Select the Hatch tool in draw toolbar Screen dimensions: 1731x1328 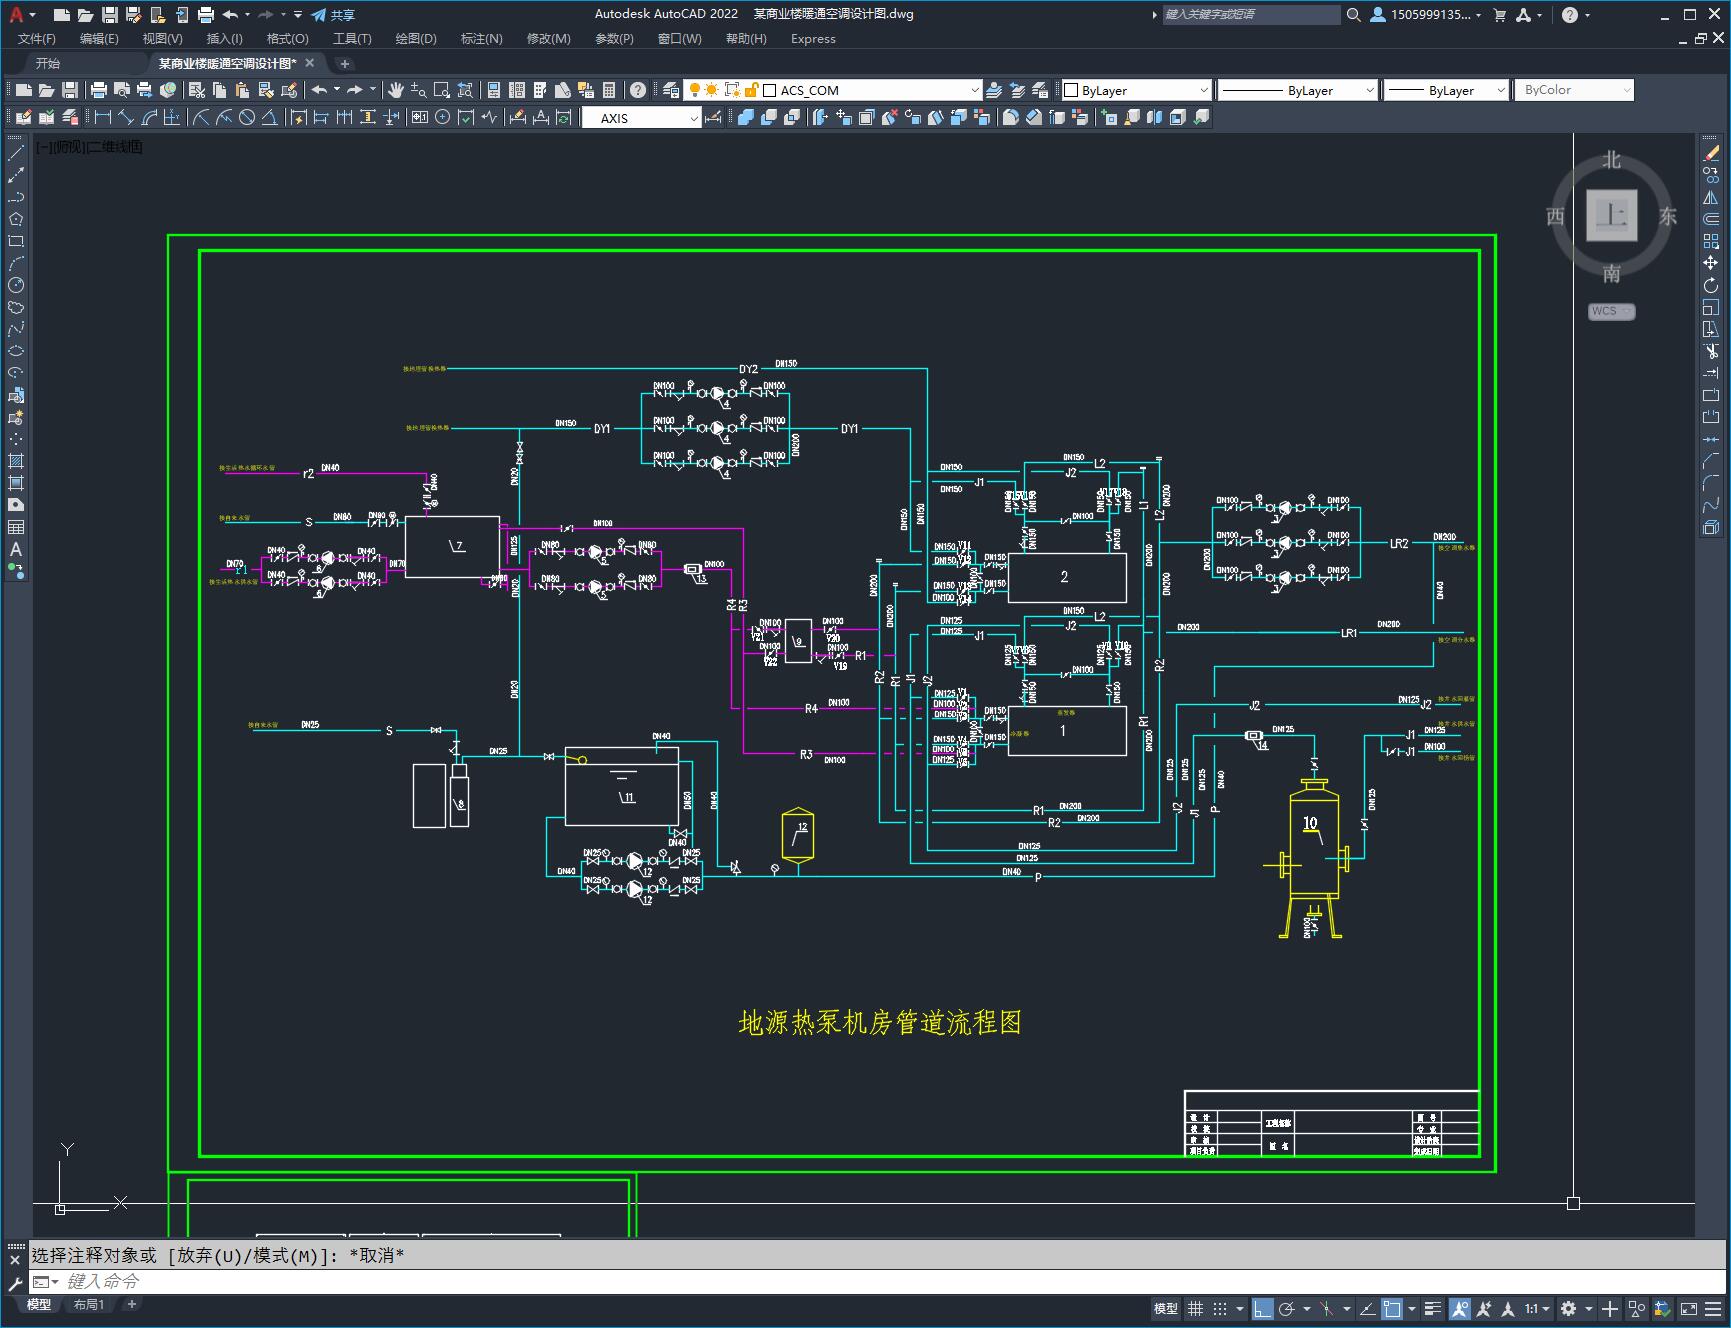(x=16, y=461)
